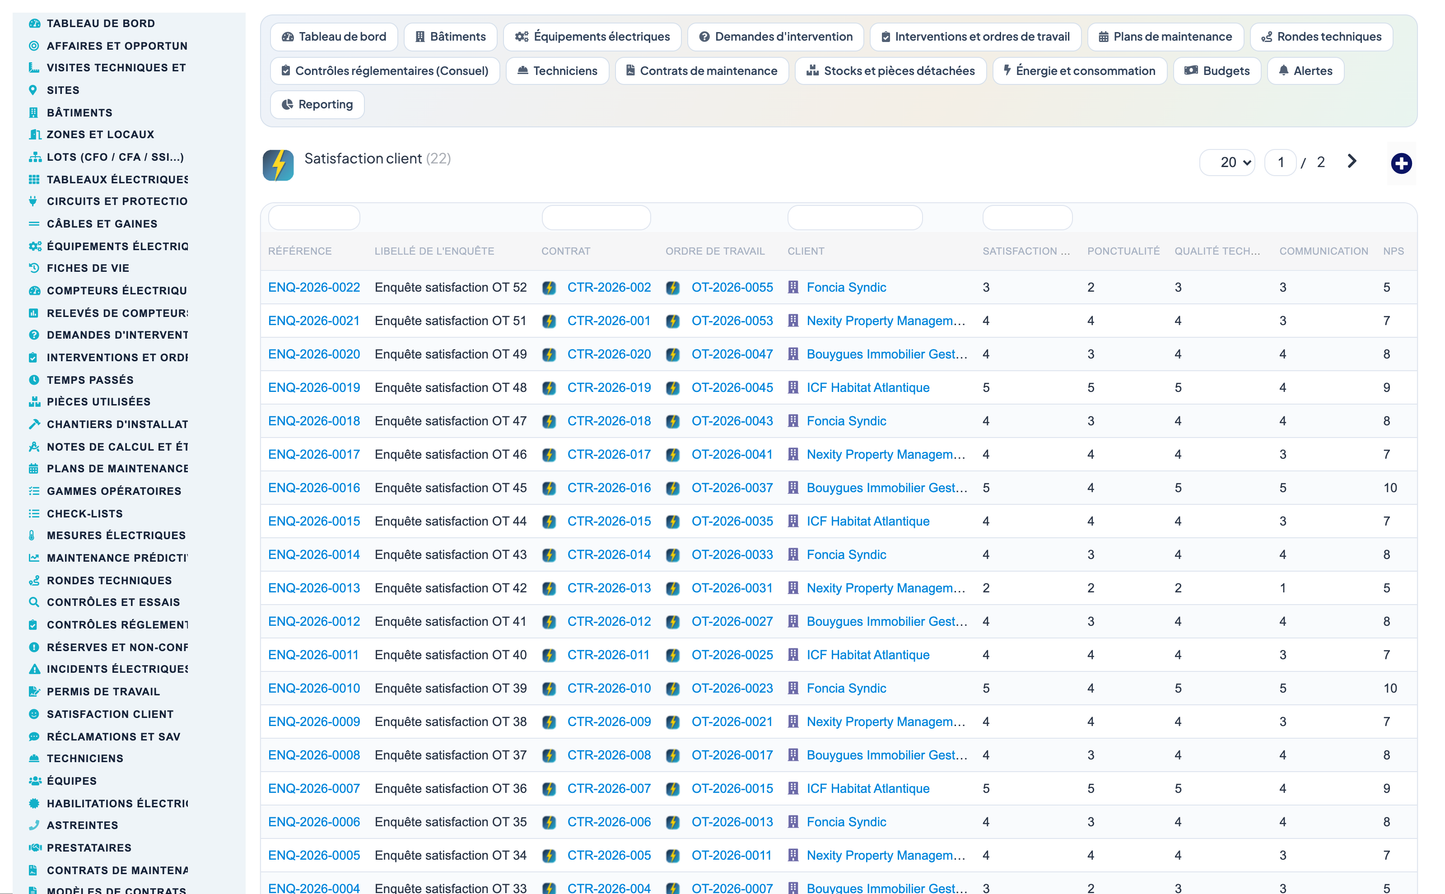Click the Tableau de bord sidebar icon
Image resolution: width=1445 pixels, height=894 pixels.
tap(34, 23)
